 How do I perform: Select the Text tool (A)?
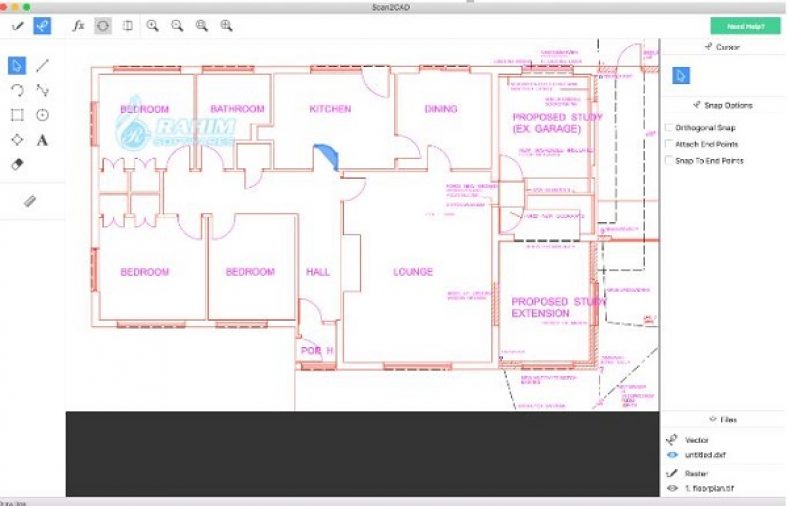coord(43,140)
